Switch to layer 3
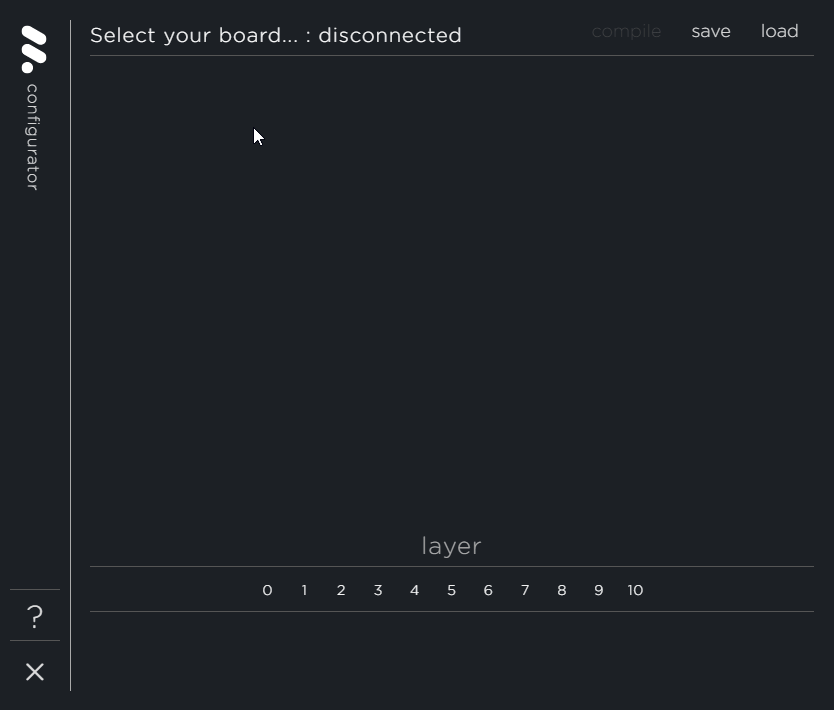This screenshot has height=710, width=834. coord(378,590)
